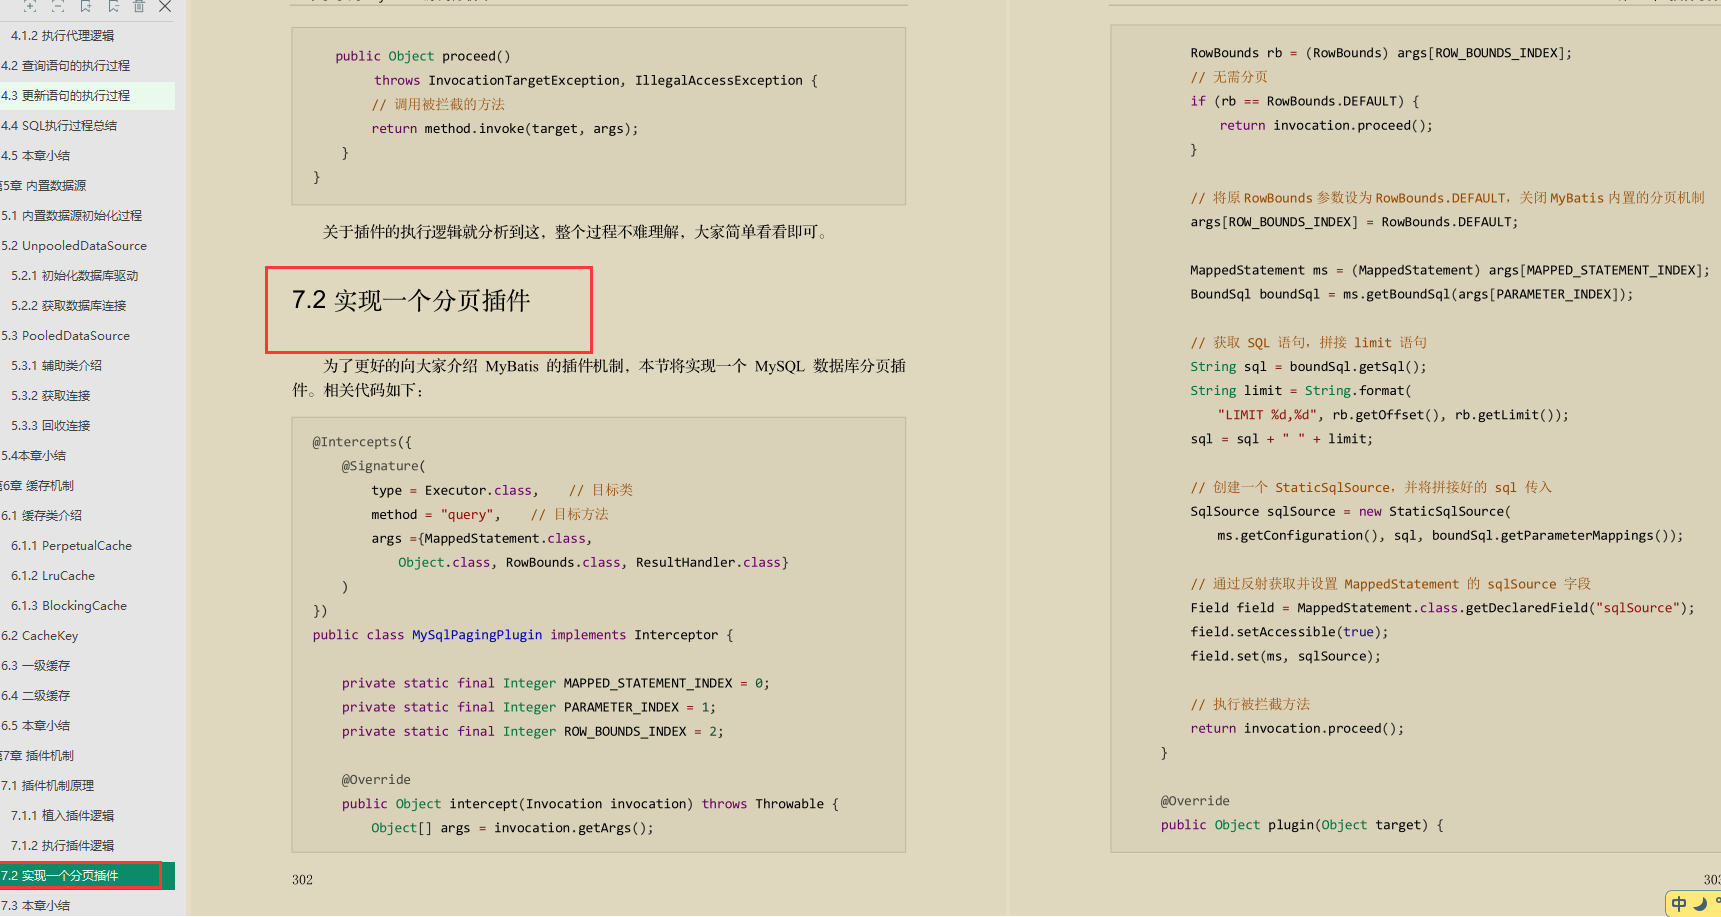Open 4.5 本章小结 bookmark
This screenshot has width=1721, height=917.
coord(35,155)
